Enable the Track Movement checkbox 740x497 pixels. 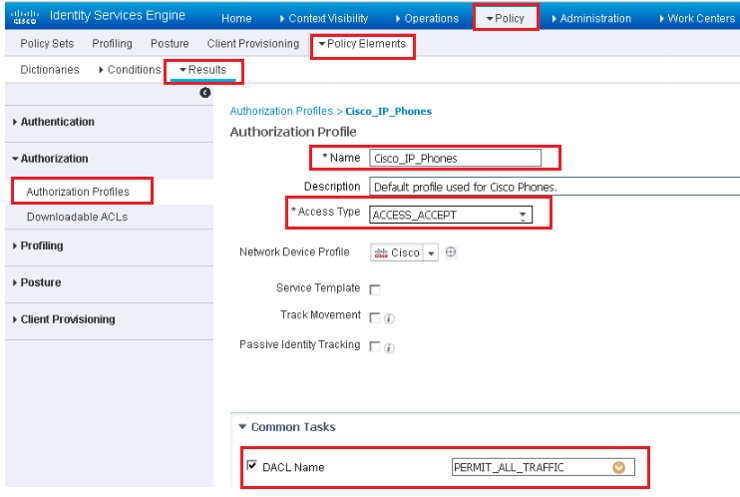coord(375,318)
